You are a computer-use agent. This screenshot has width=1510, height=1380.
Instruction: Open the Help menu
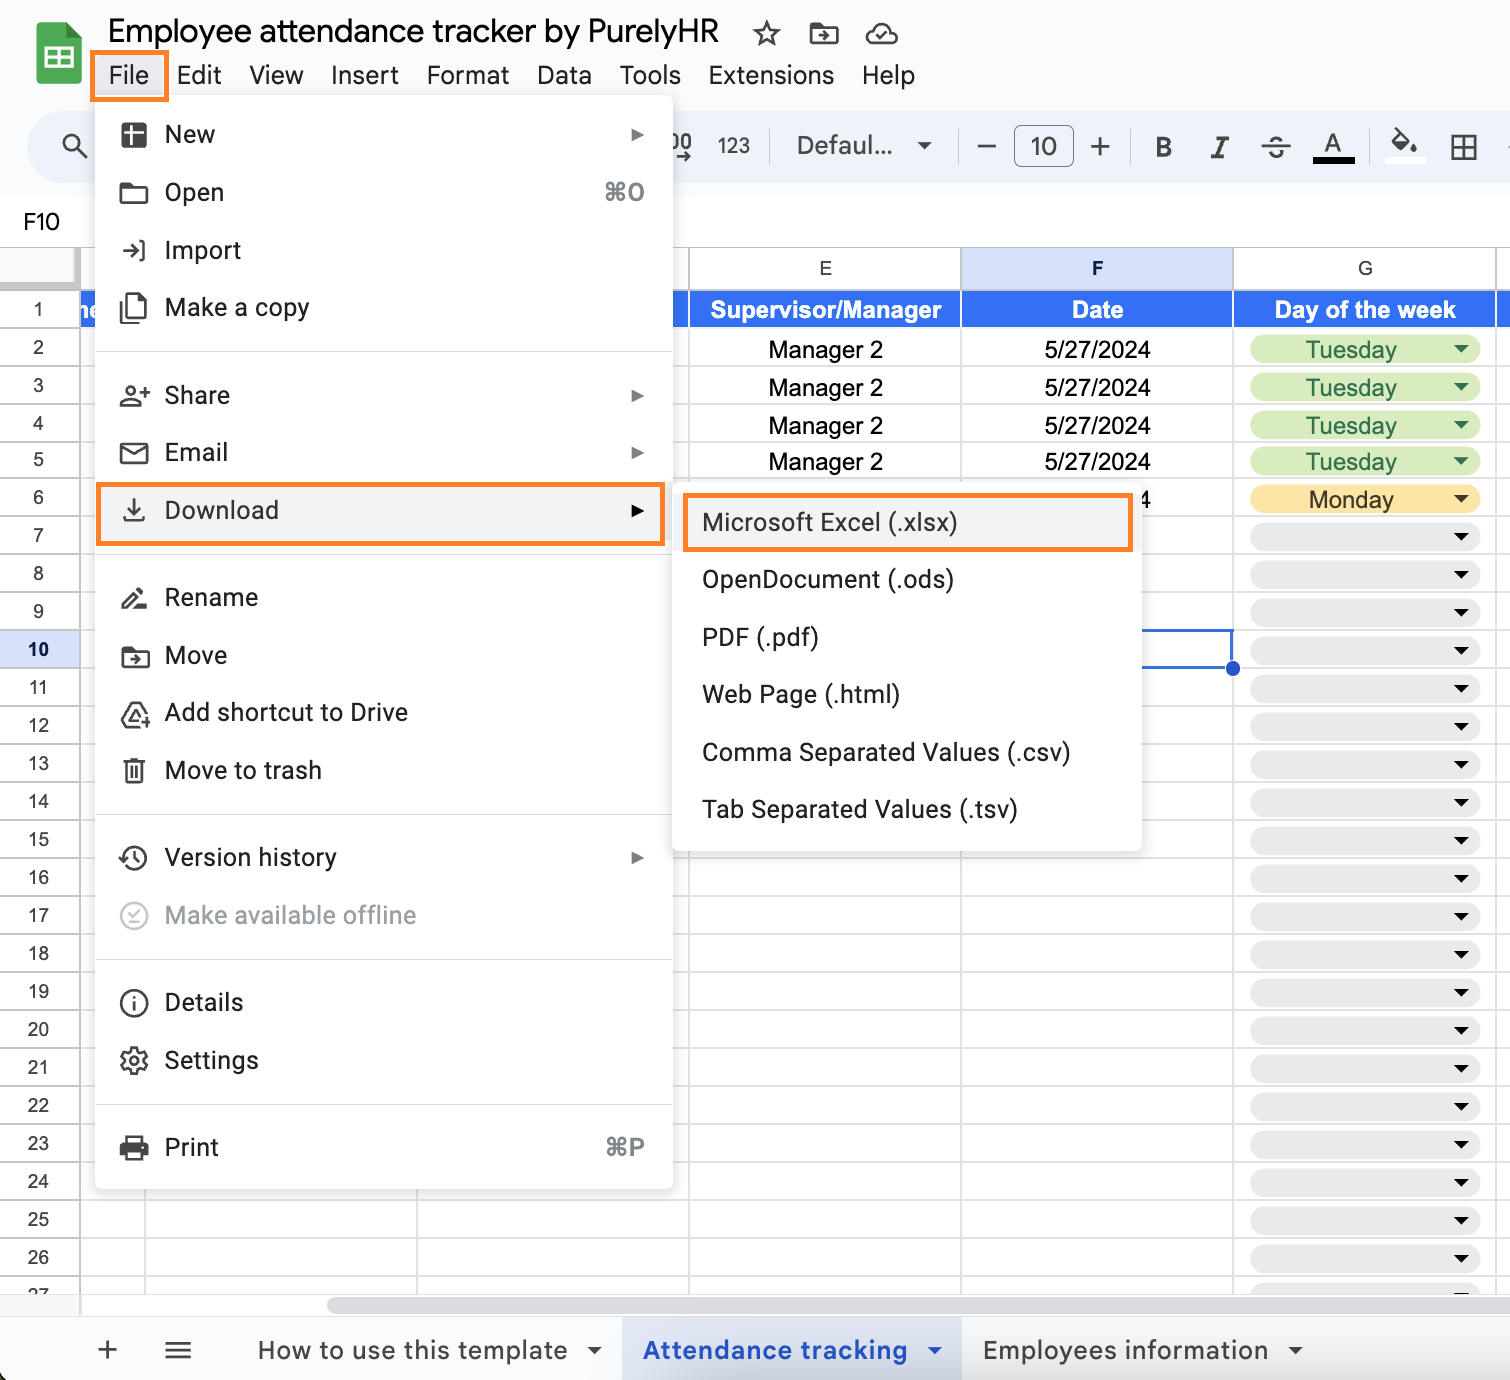[x=888, y=75]
